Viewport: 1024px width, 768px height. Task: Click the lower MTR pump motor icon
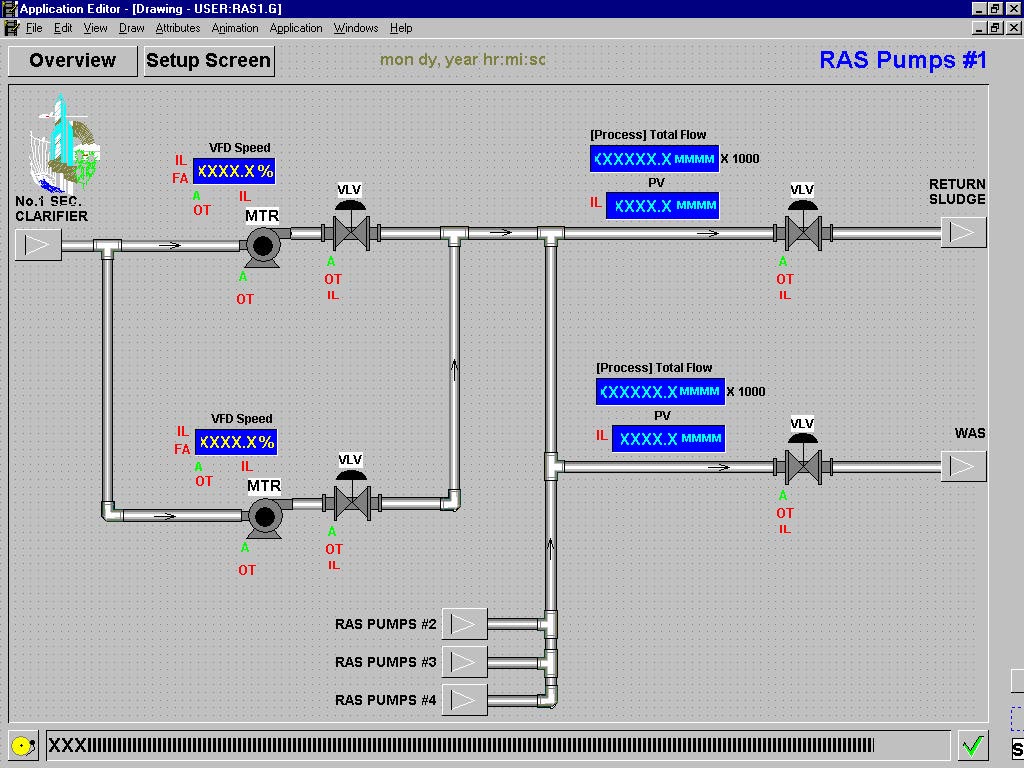click(x=266, y=517)
